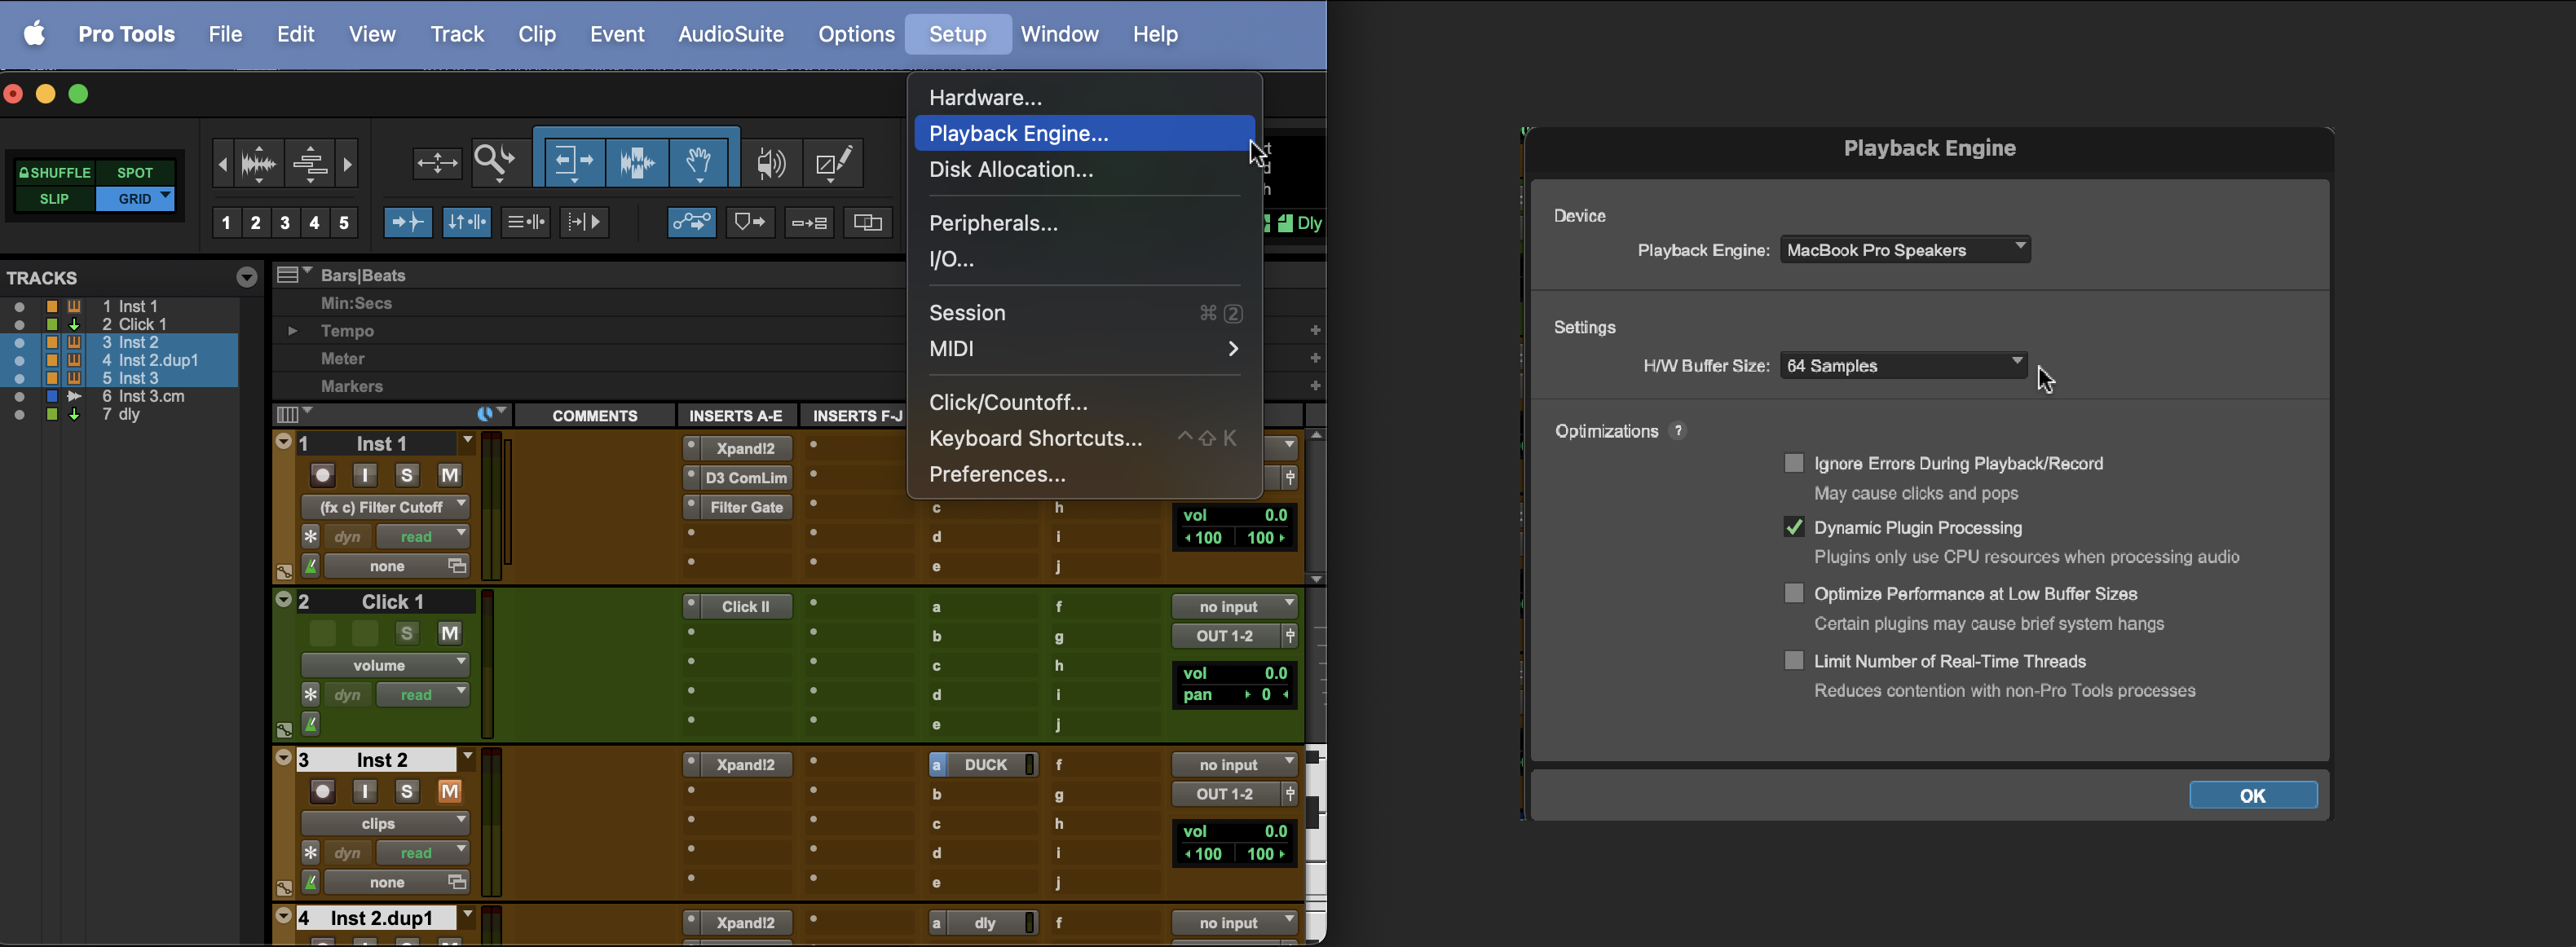Choose Disk Allocation... menu entry

tap(1084, 169)
